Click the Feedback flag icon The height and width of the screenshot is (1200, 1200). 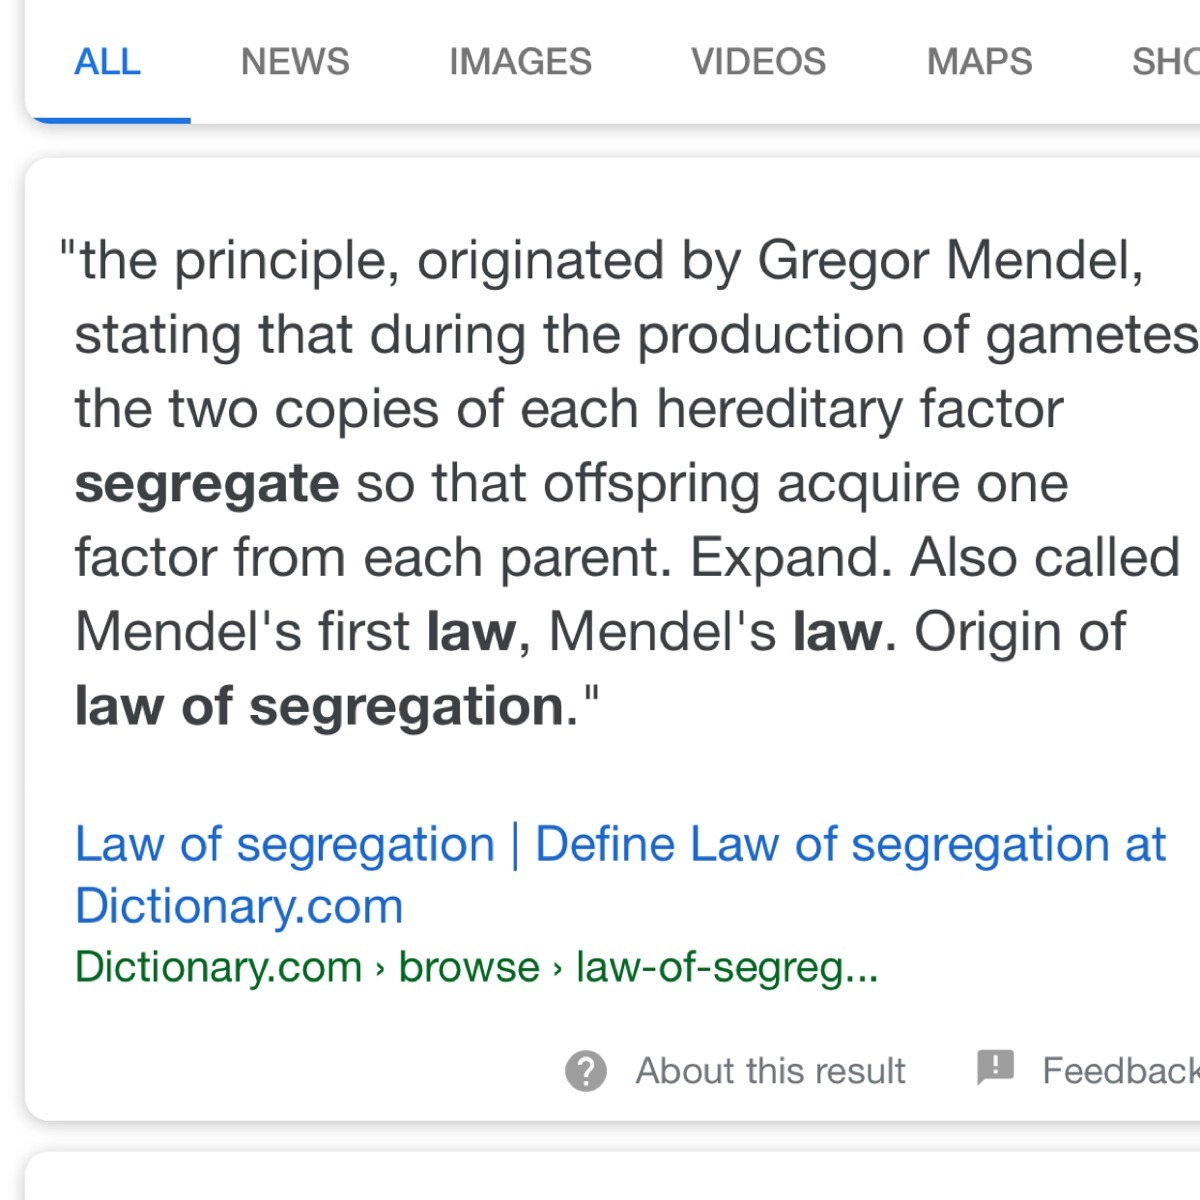tap(995, 1069)
